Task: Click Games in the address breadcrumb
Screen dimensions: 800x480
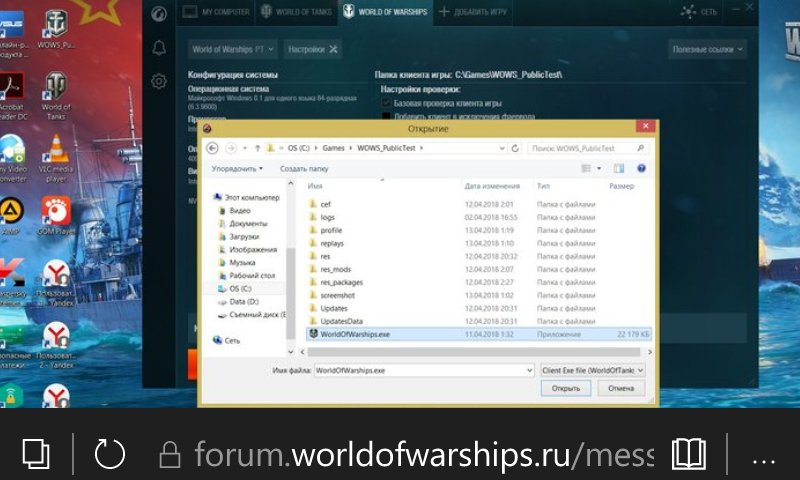Action: point(333,148)
